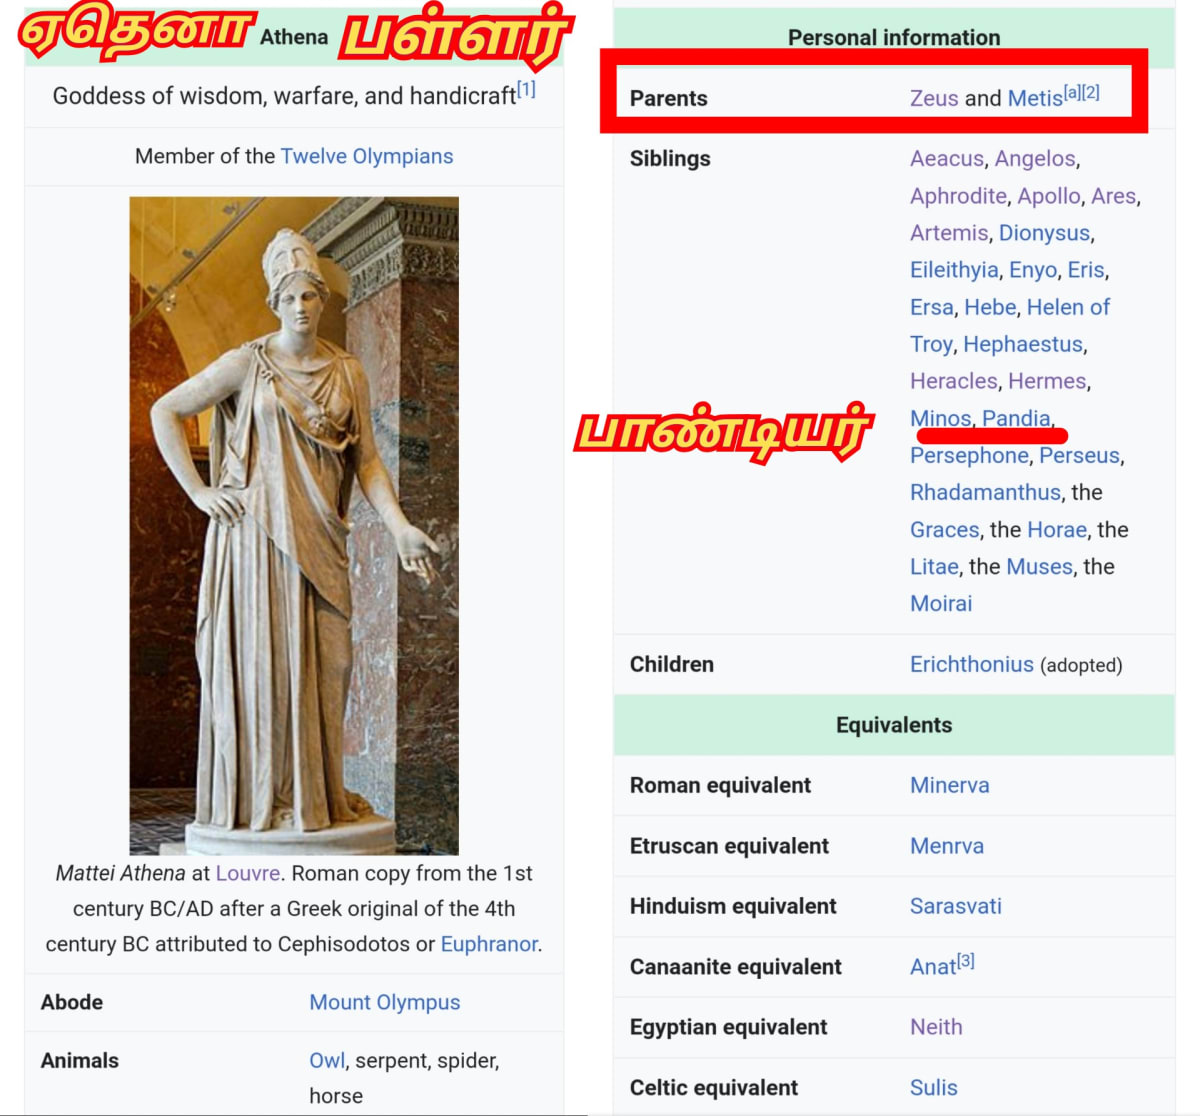
Task: Open the Aphrodite link
Action: [958, 196]
